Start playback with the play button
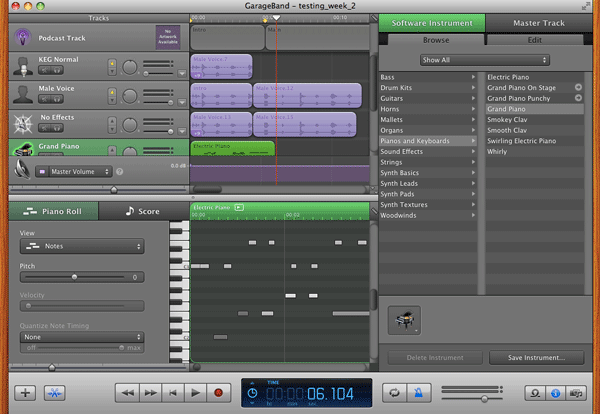Viewport: 600px width, 414px height. pyautogui.click(x=196, y=393)
